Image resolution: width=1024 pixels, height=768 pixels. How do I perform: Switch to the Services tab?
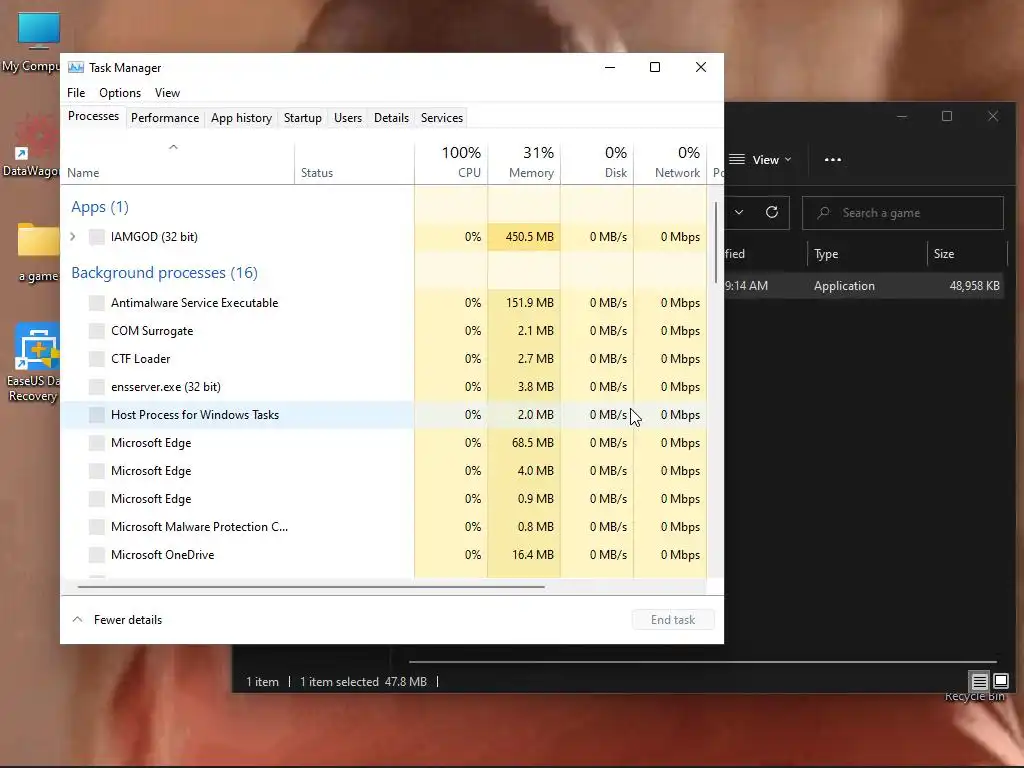(441, 118)
